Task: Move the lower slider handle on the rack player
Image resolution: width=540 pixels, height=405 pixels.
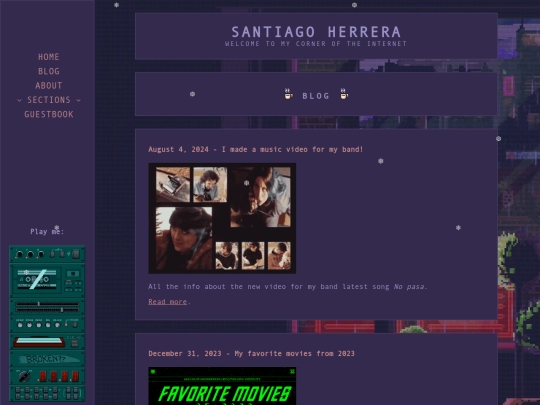Action: point(62,310)
